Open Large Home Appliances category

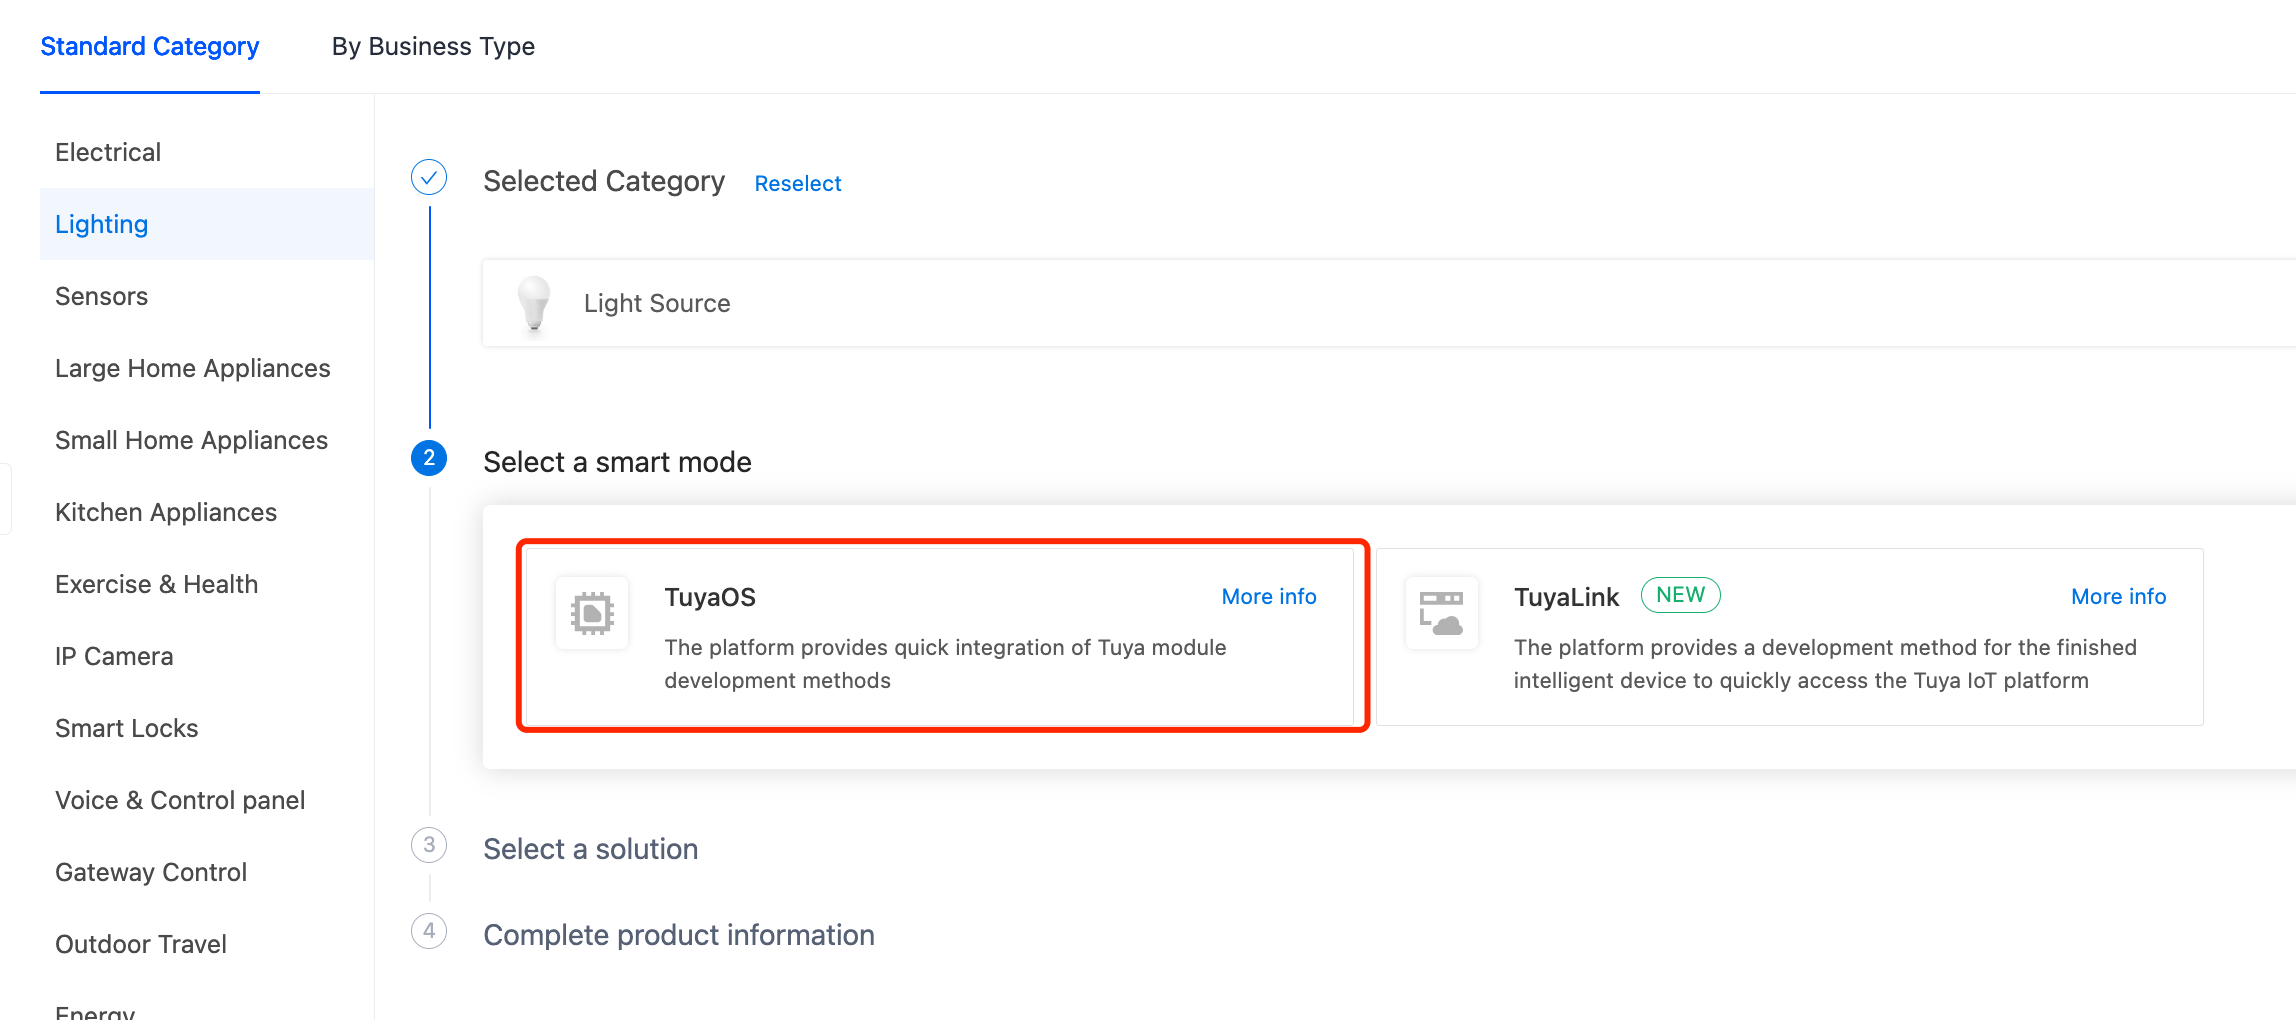coord(207,368)
